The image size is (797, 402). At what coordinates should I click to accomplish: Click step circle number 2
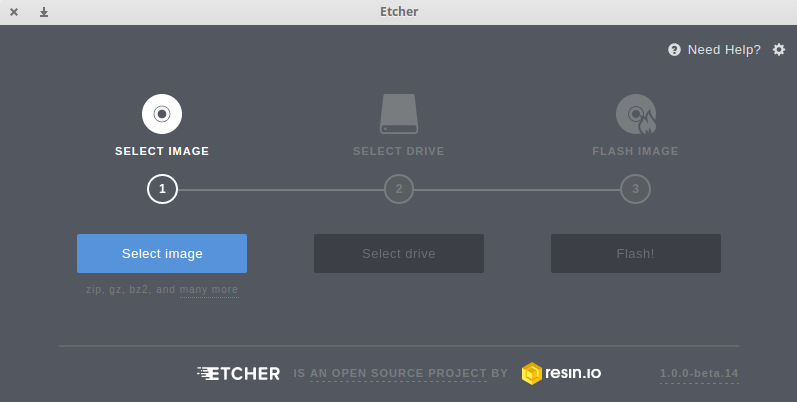pos(399,189)
